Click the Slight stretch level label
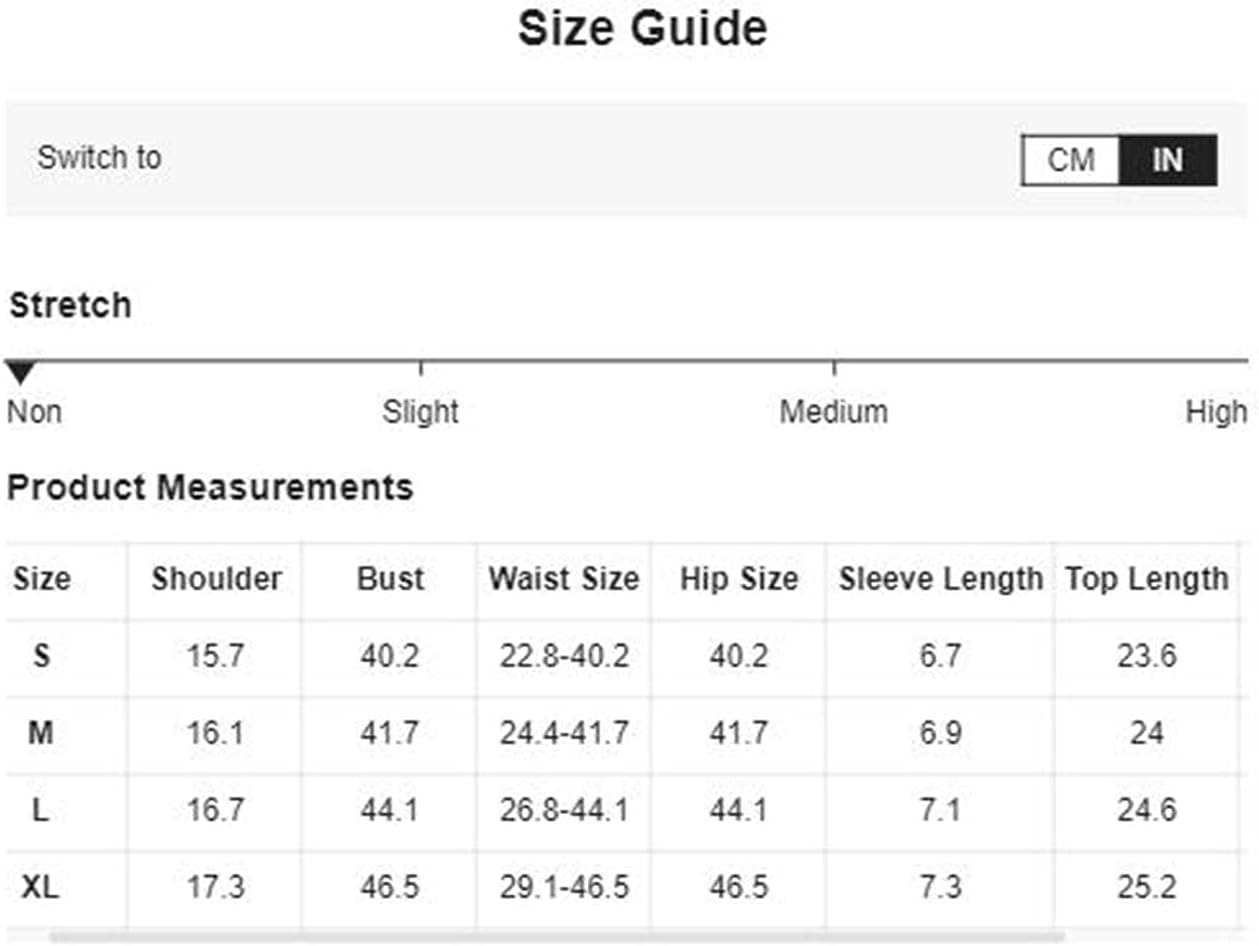Viewport: 1259px width, 946px height. pyautogui.click(x=420, y=412)
